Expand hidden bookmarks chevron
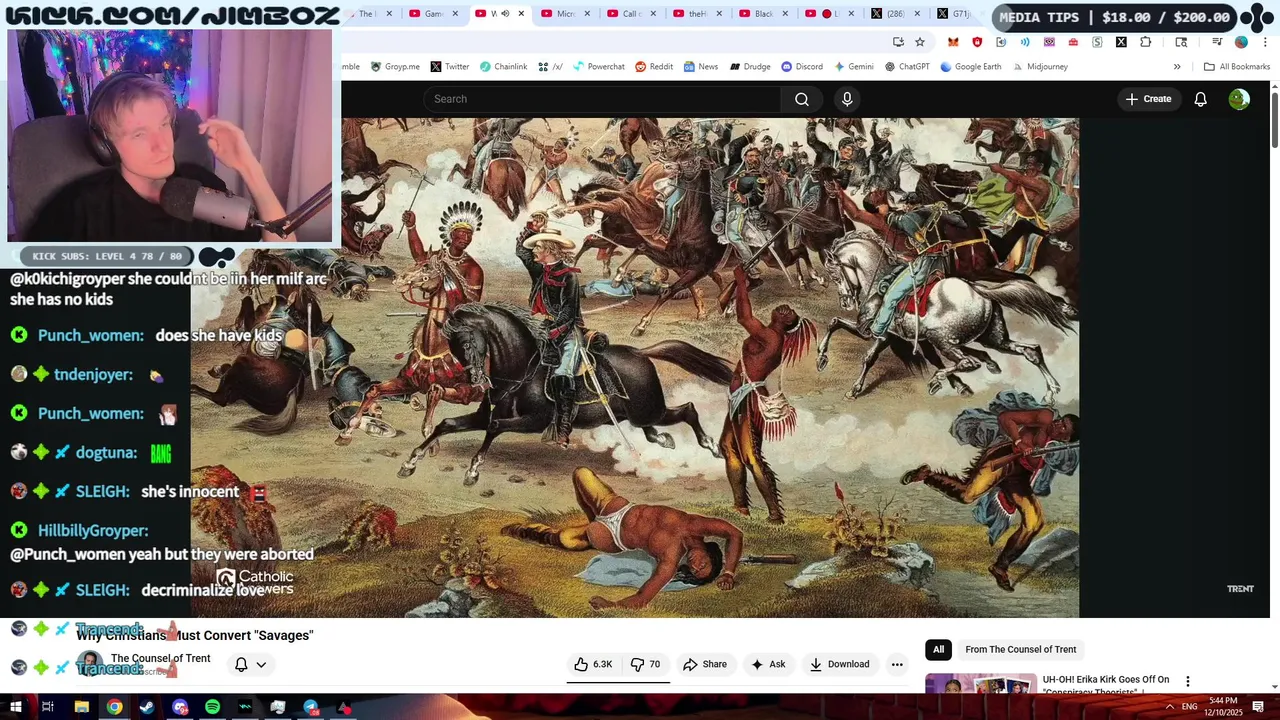This screenshot has width=1280, height=720. pyautogui.click(x=1177, y=67)
